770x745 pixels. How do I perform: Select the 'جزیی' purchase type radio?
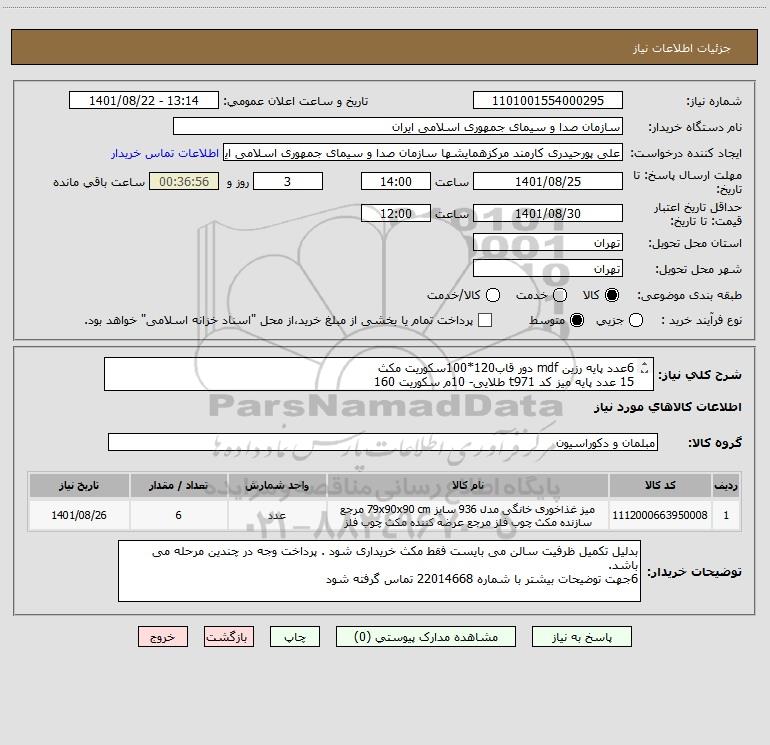(x=636, y=320)
